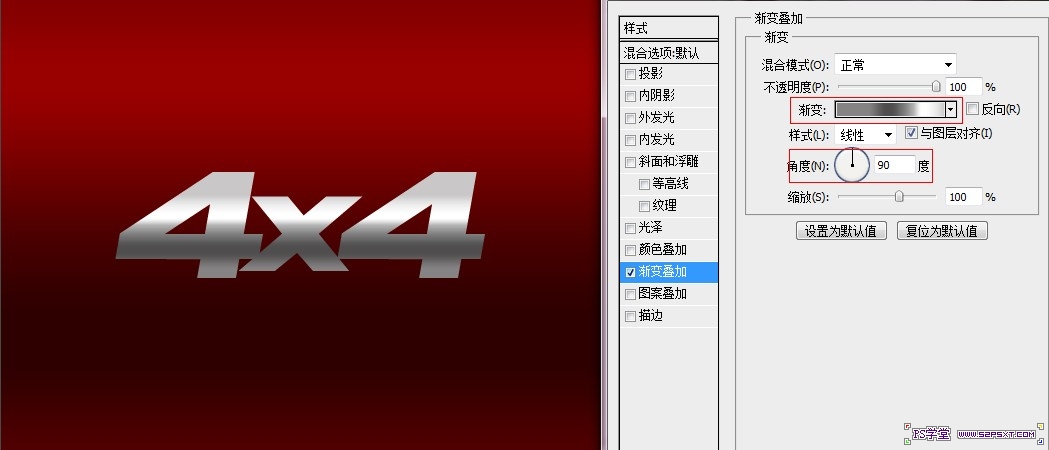The image size is (1049, 450).
Task: Open 斜面和浮雕 settings row label
Action: click(669, 162)
